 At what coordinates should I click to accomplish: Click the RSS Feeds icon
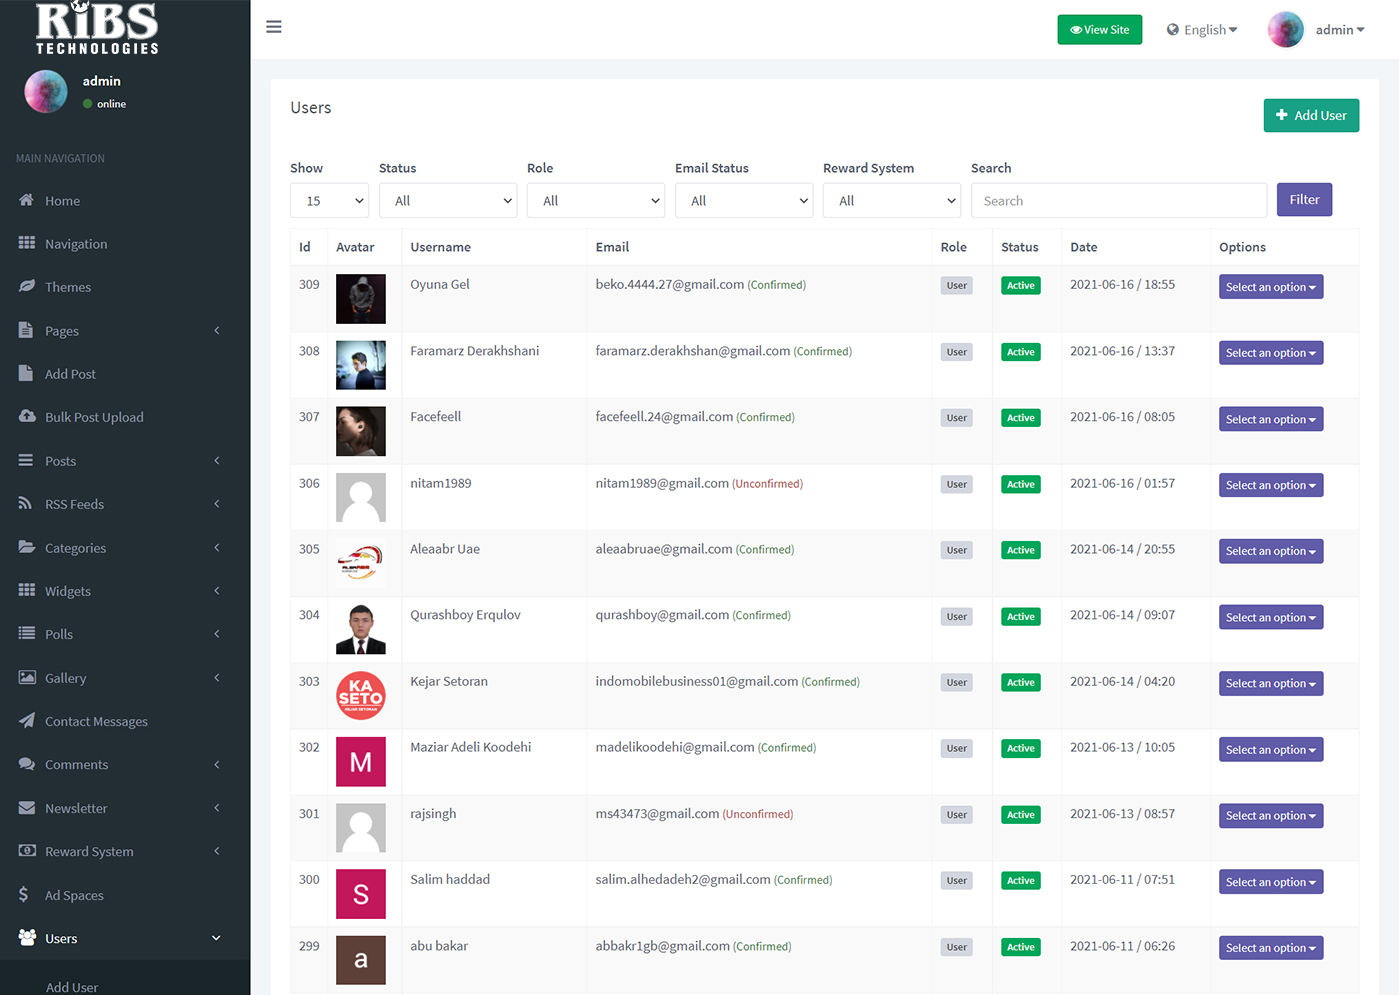click(x=26, y=504)
